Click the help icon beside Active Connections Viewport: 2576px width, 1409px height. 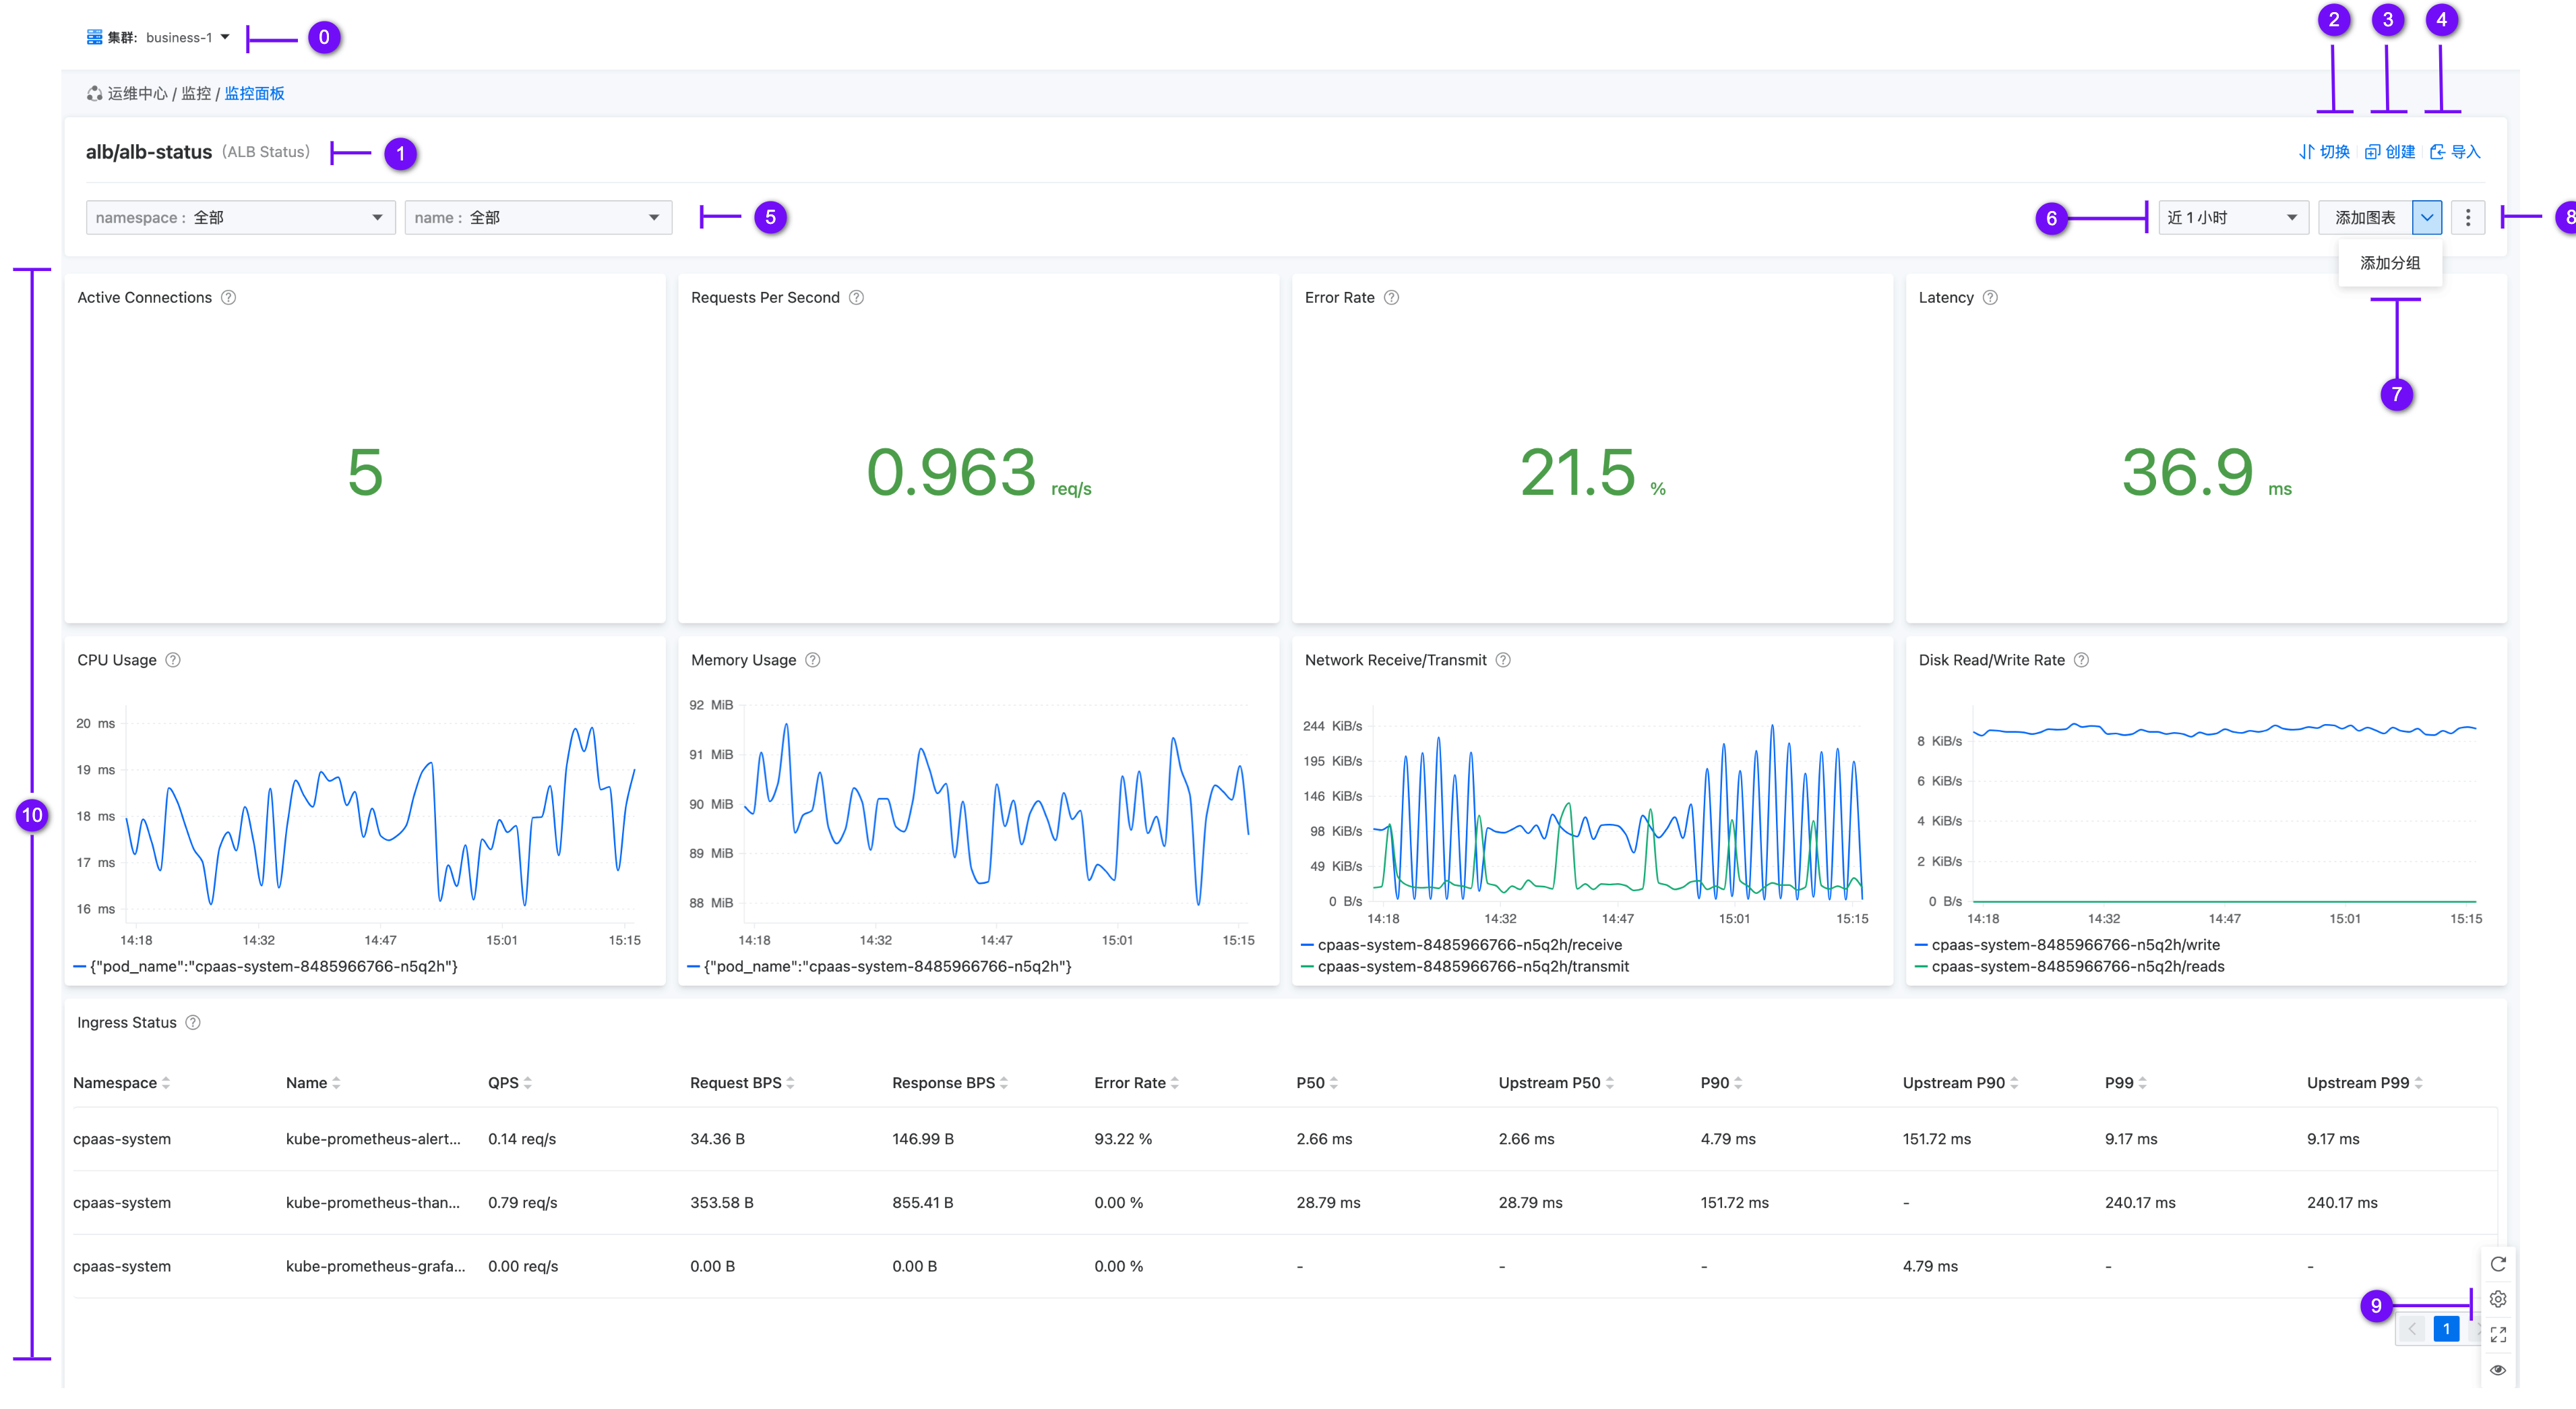coord(228,298)
